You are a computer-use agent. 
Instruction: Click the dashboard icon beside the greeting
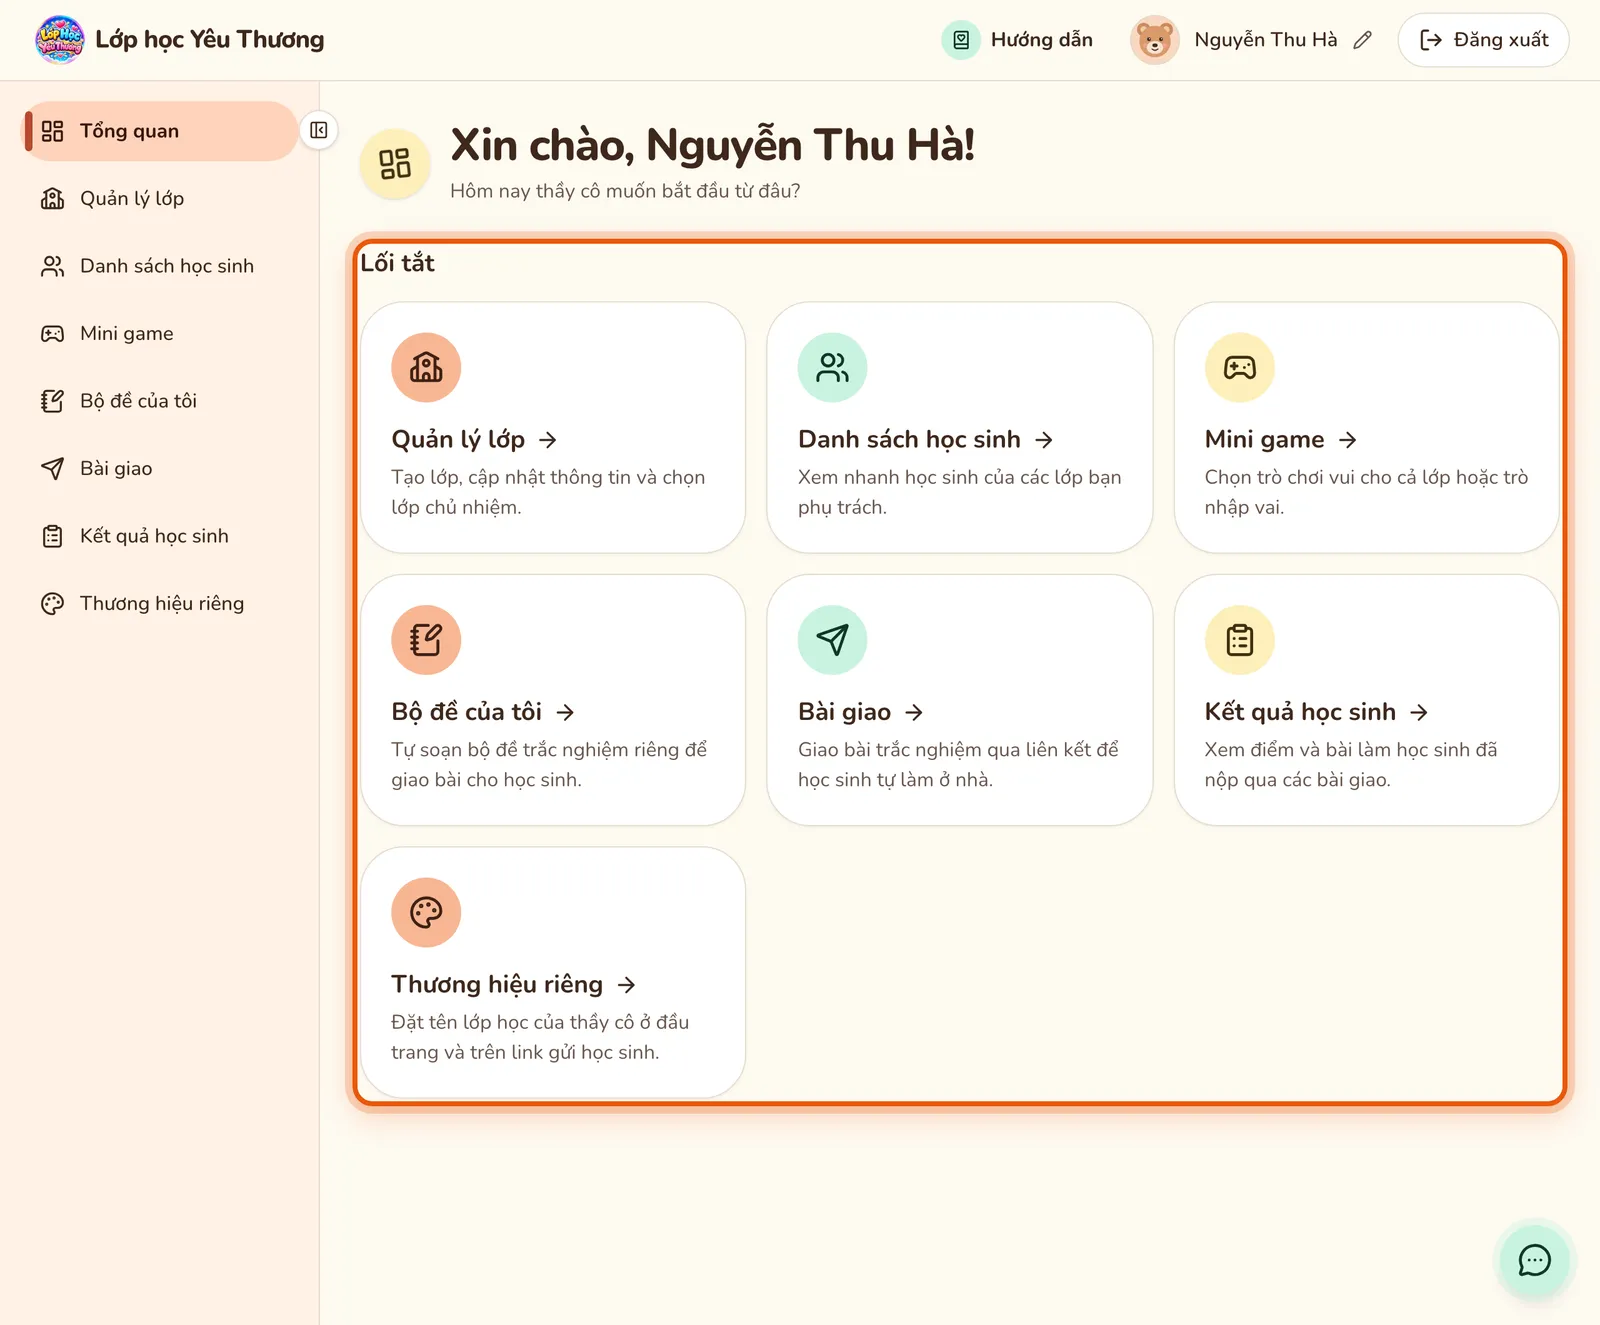click(395, 163)
